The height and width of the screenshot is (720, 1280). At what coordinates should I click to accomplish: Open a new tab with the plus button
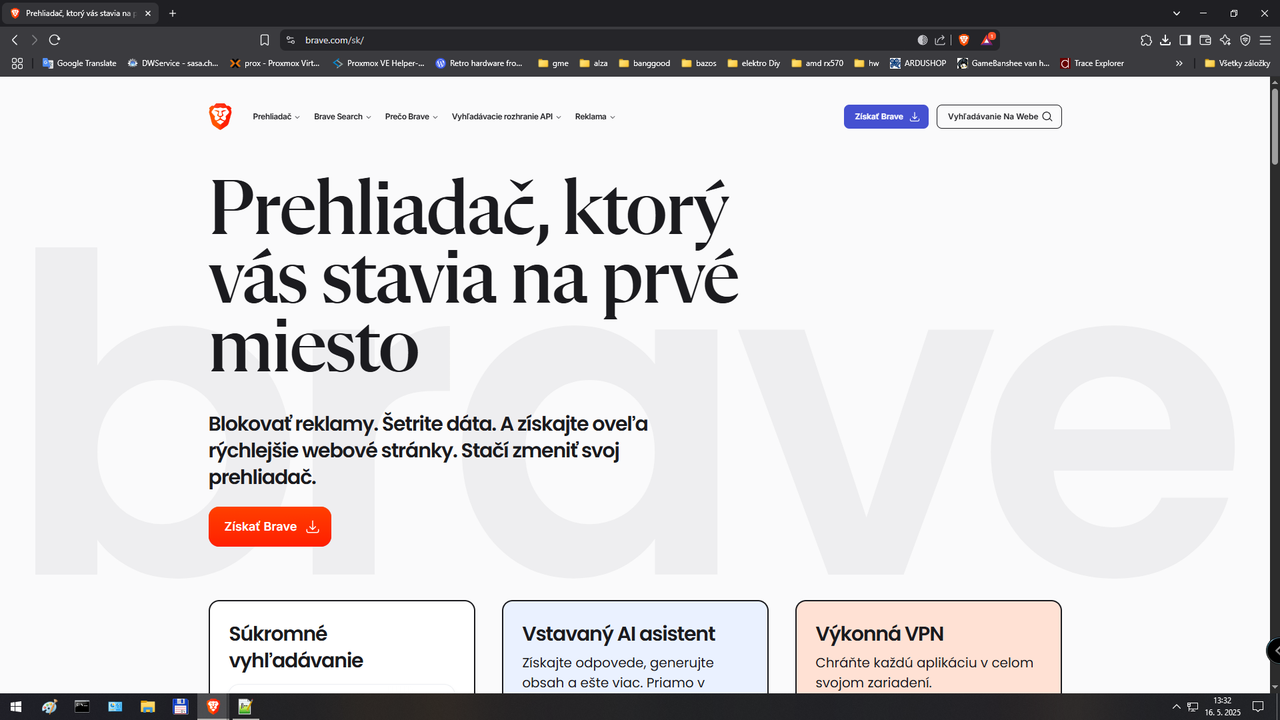point(172,13)
